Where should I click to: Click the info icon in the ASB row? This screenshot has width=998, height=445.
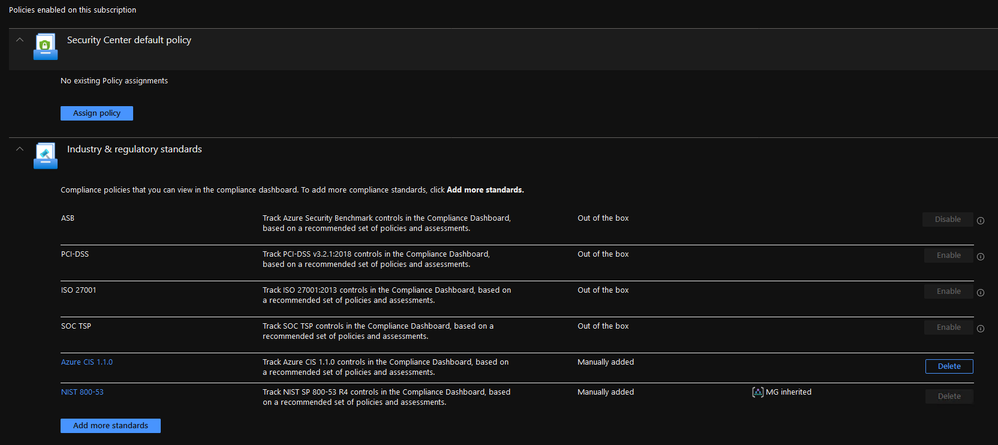click(980, 221)
